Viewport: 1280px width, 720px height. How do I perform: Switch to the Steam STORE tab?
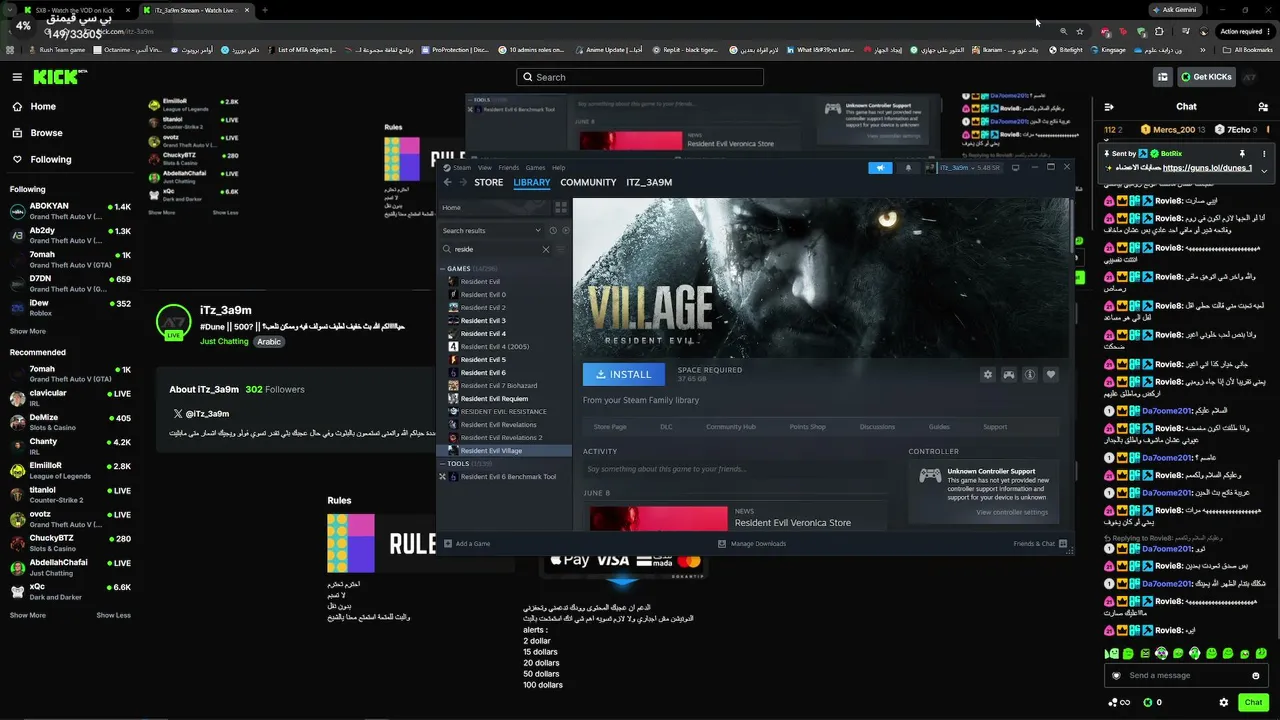pyautogui.click(x=489, y=183)
